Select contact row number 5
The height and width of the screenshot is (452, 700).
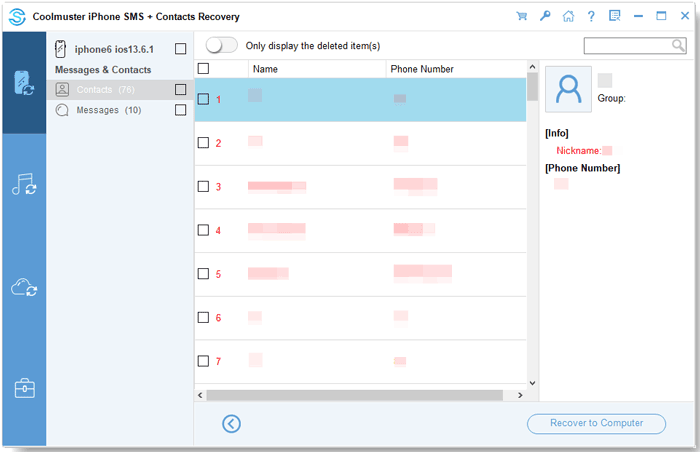tap(360, 274)
